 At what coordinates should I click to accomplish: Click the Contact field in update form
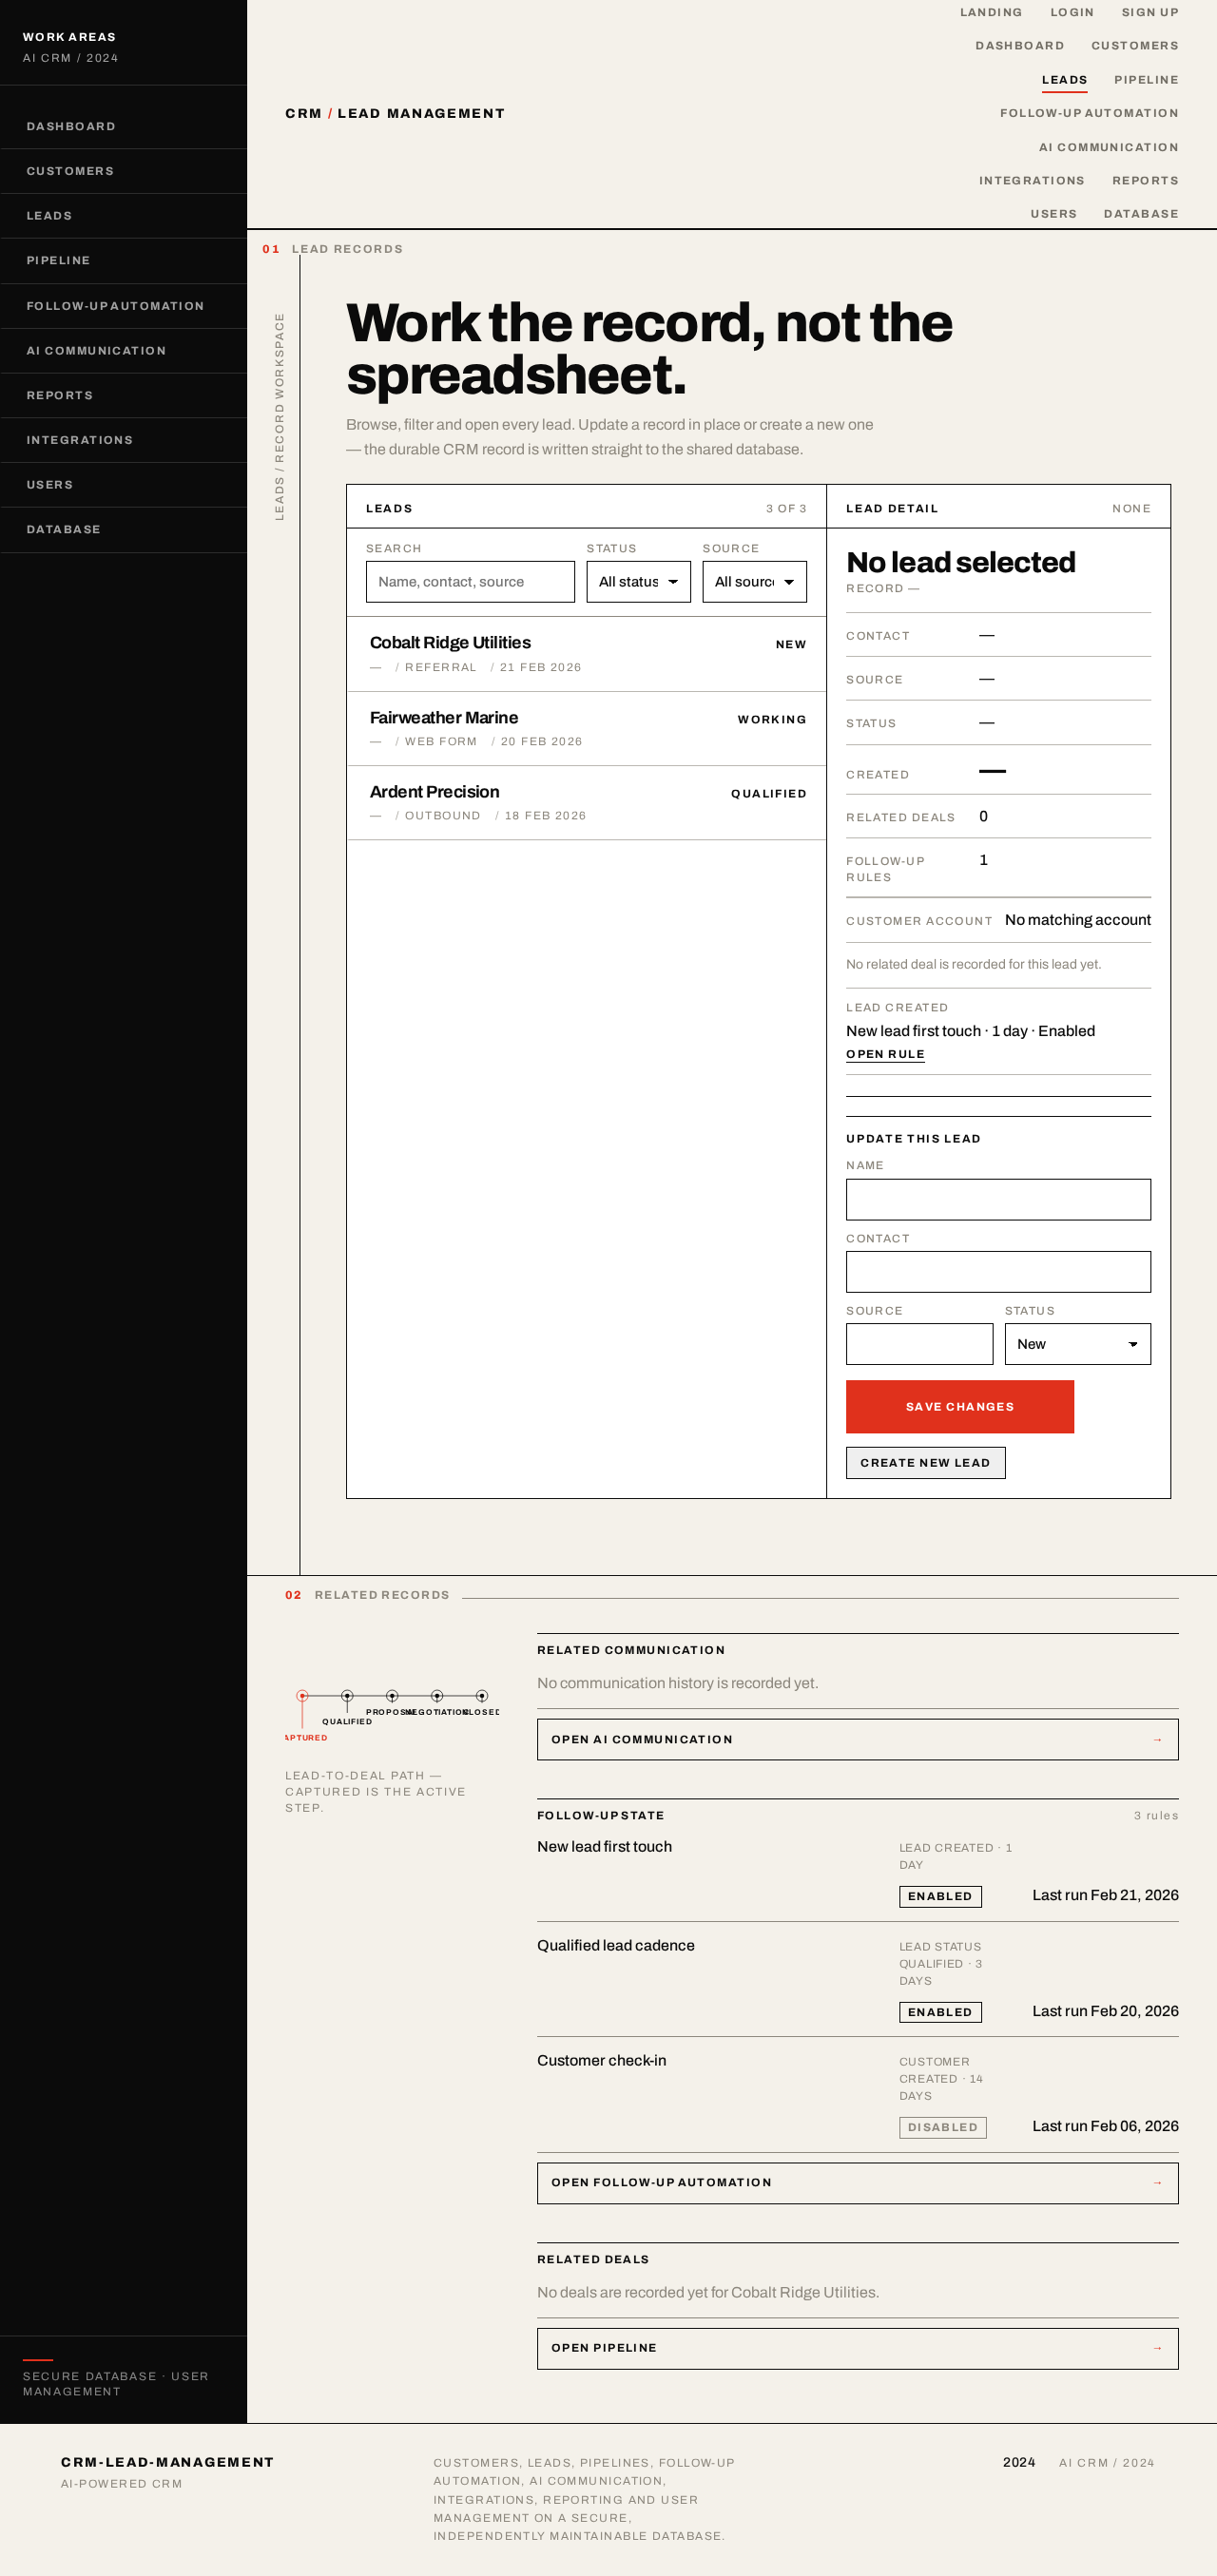tap(998, 1272)
